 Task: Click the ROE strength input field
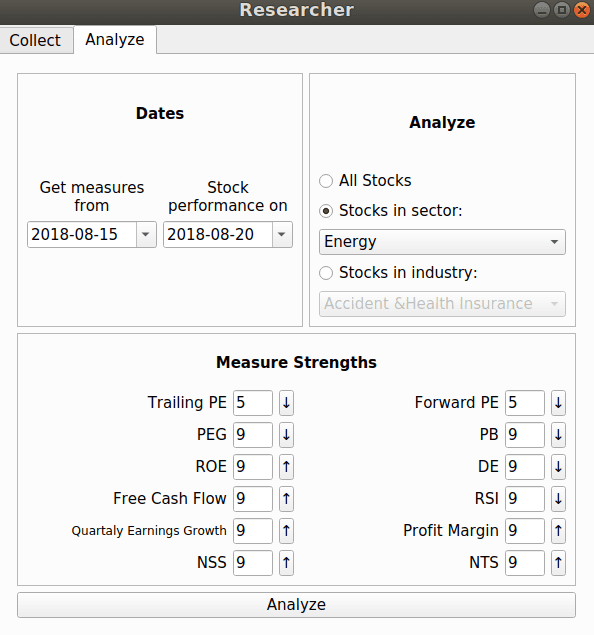pos(253,467)
